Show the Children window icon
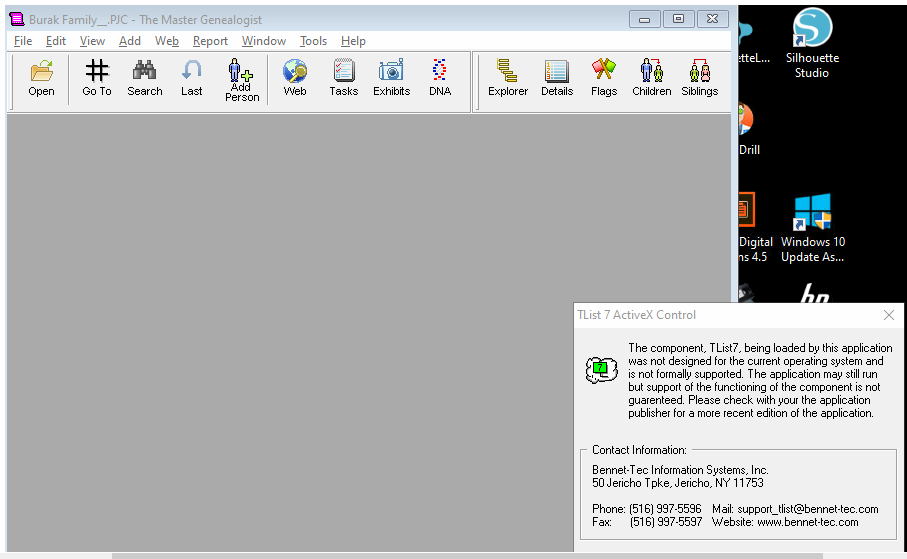The height and width of the screenshot is (559, 907). pos(651,79)
